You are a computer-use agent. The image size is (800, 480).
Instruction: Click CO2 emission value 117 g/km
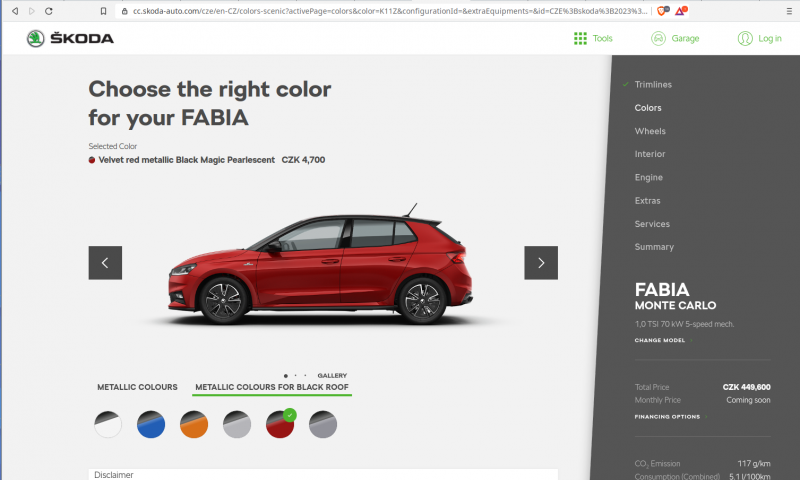click(754, 464)
